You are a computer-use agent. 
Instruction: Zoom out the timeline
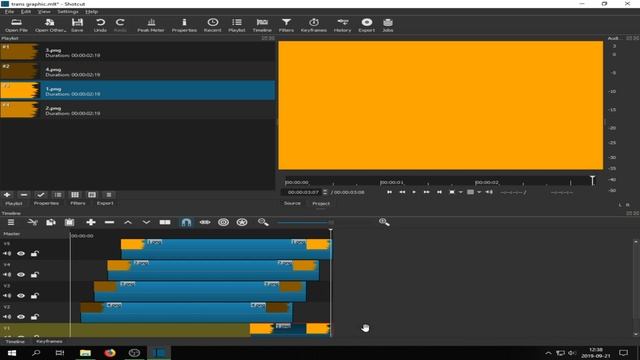263,222
